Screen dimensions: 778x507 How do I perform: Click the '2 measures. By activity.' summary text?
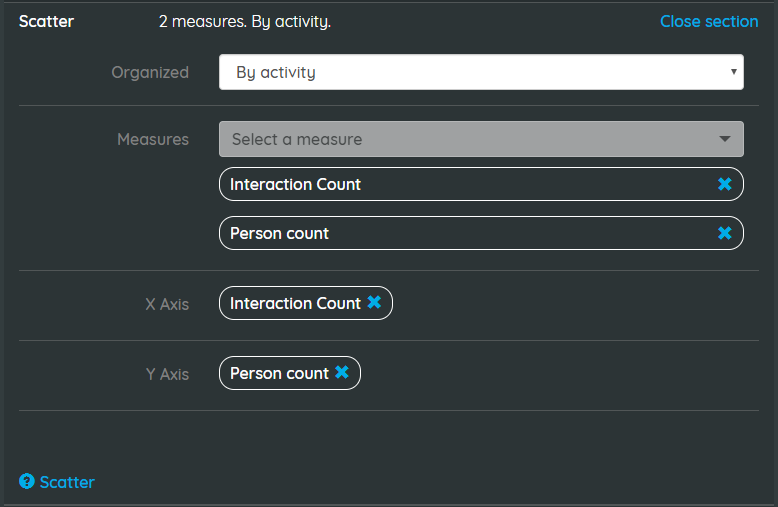(245, 21)
